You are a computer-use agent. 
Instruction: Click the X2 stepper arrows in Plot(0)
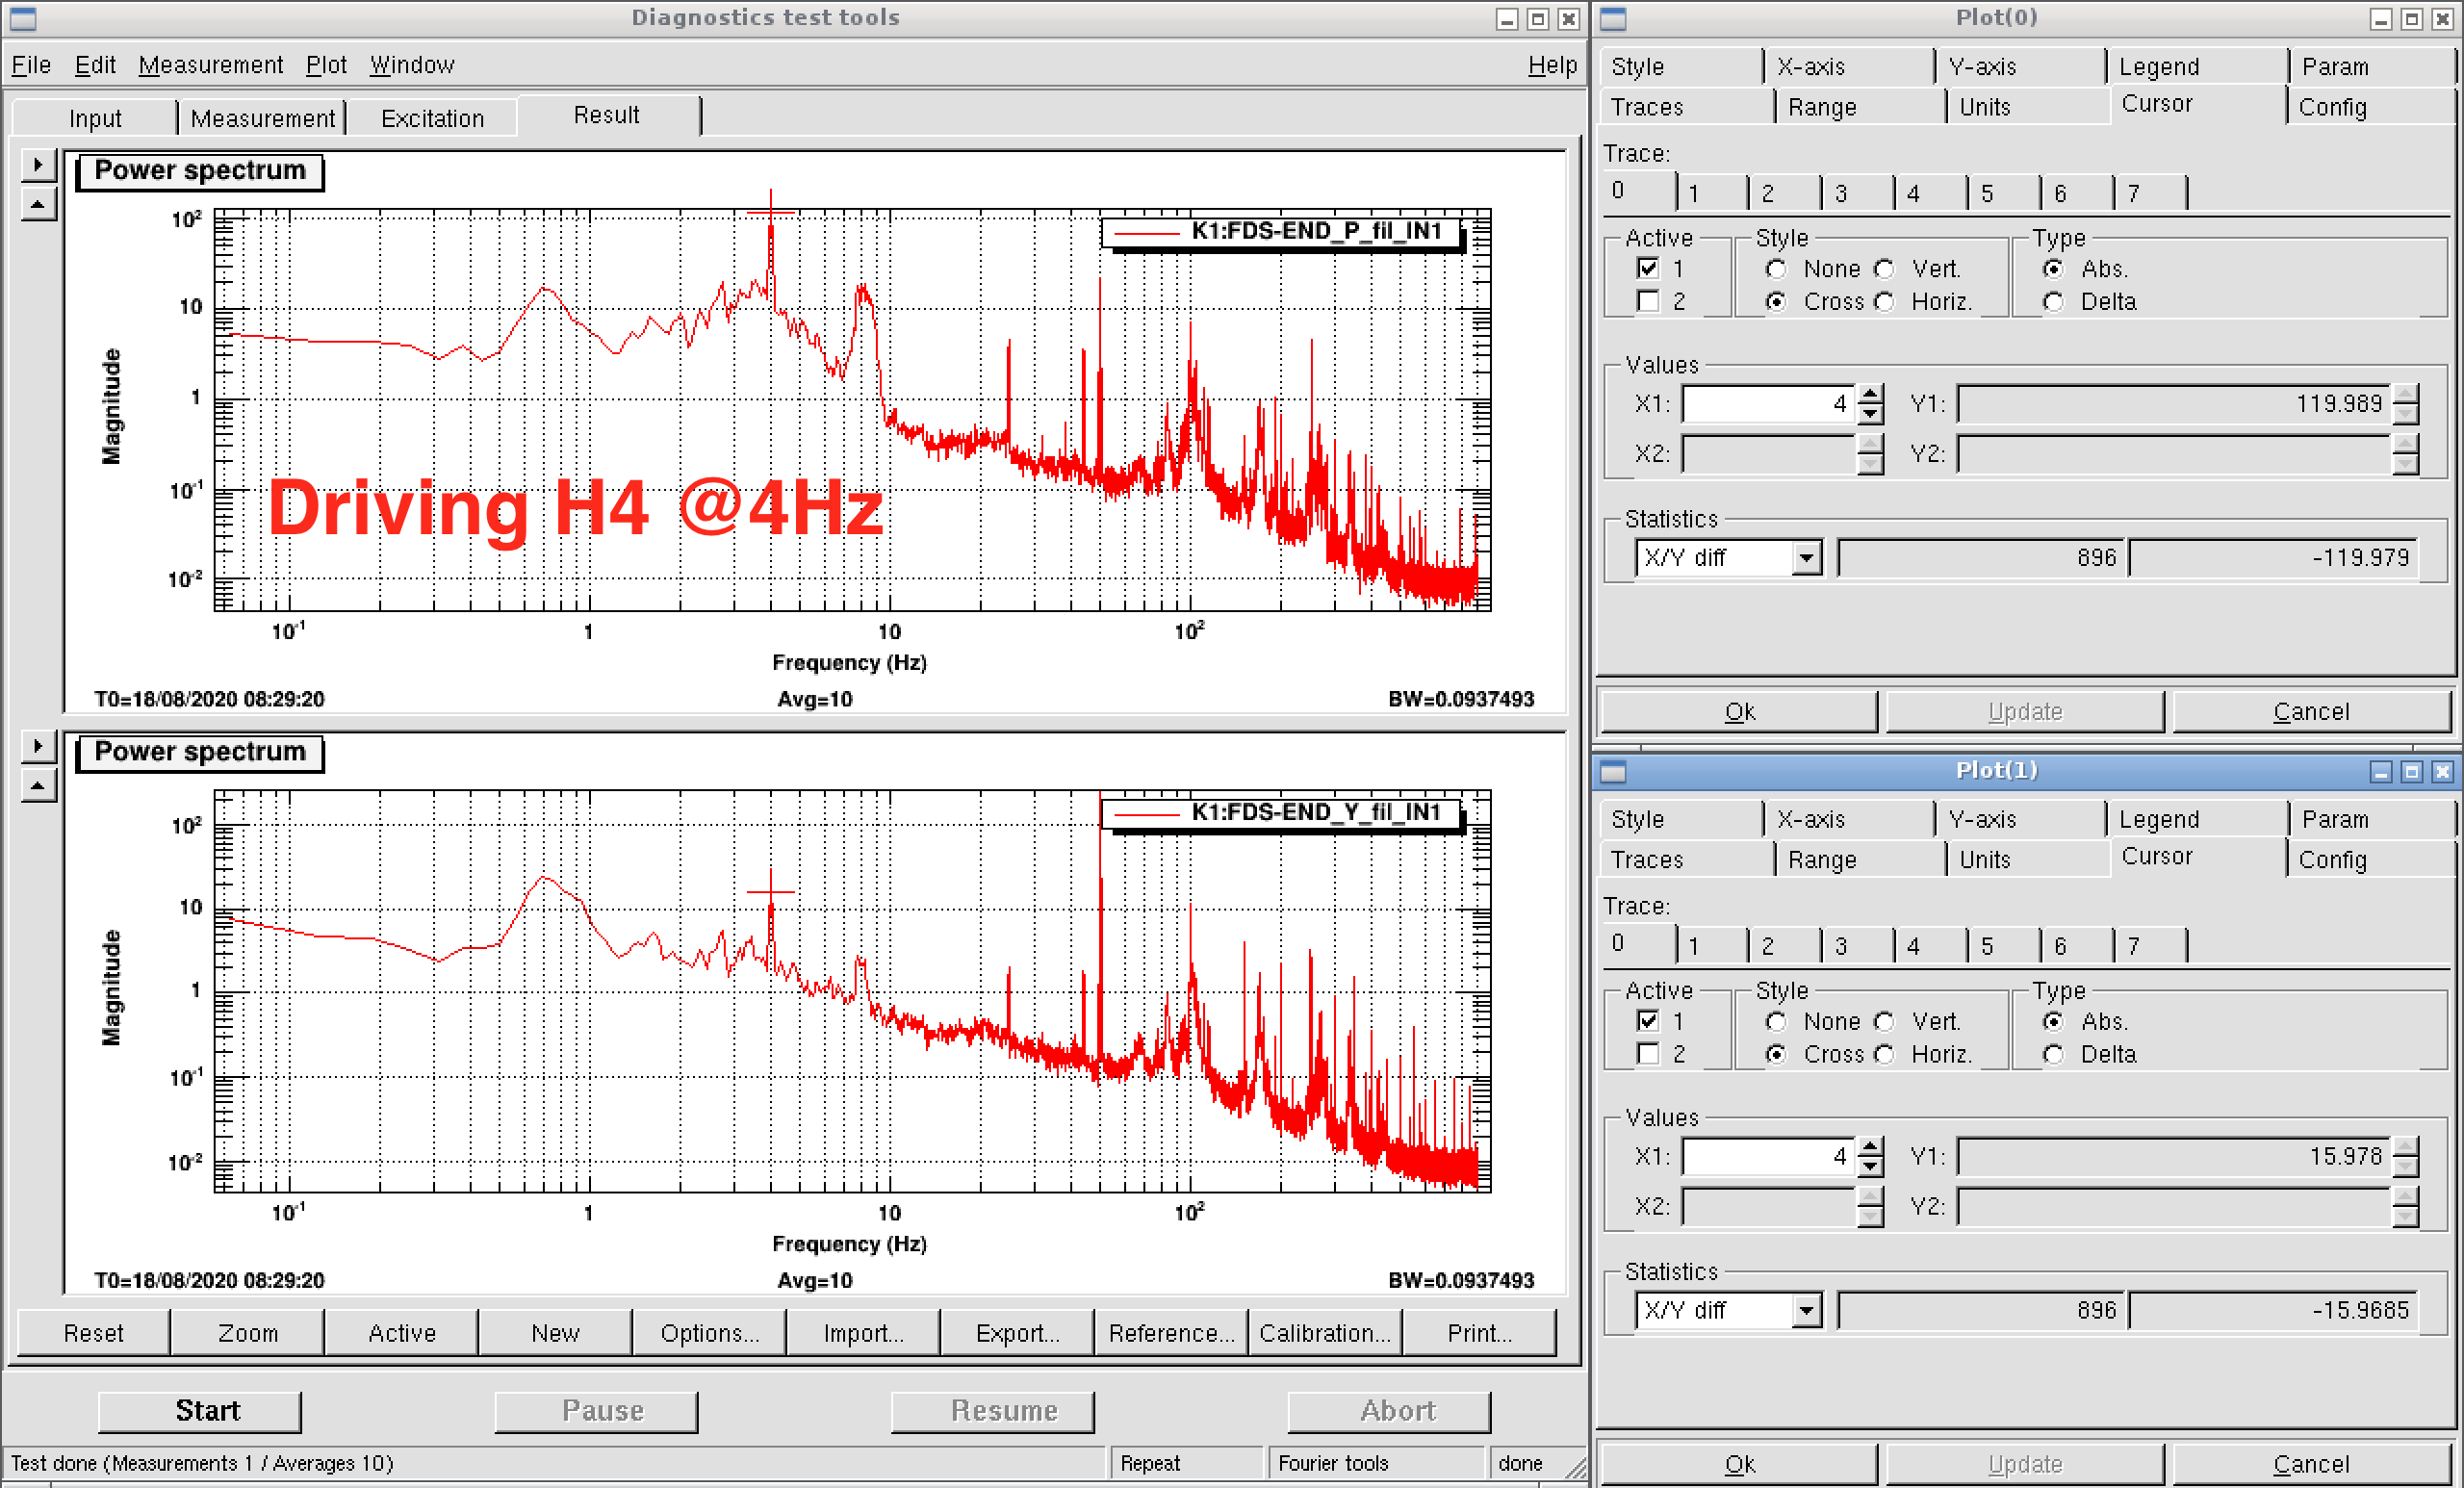pyautogui.click(x=1870, y=454)
